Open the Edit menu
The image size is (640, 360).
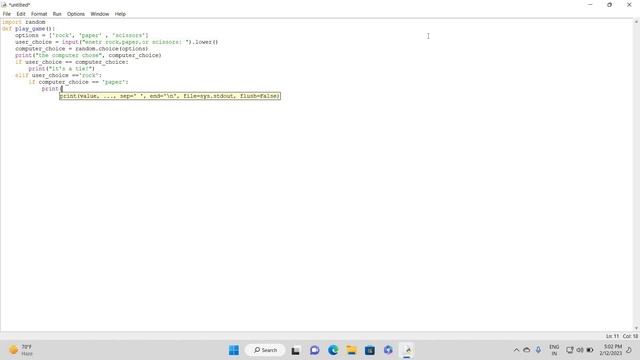coord(21,14)
